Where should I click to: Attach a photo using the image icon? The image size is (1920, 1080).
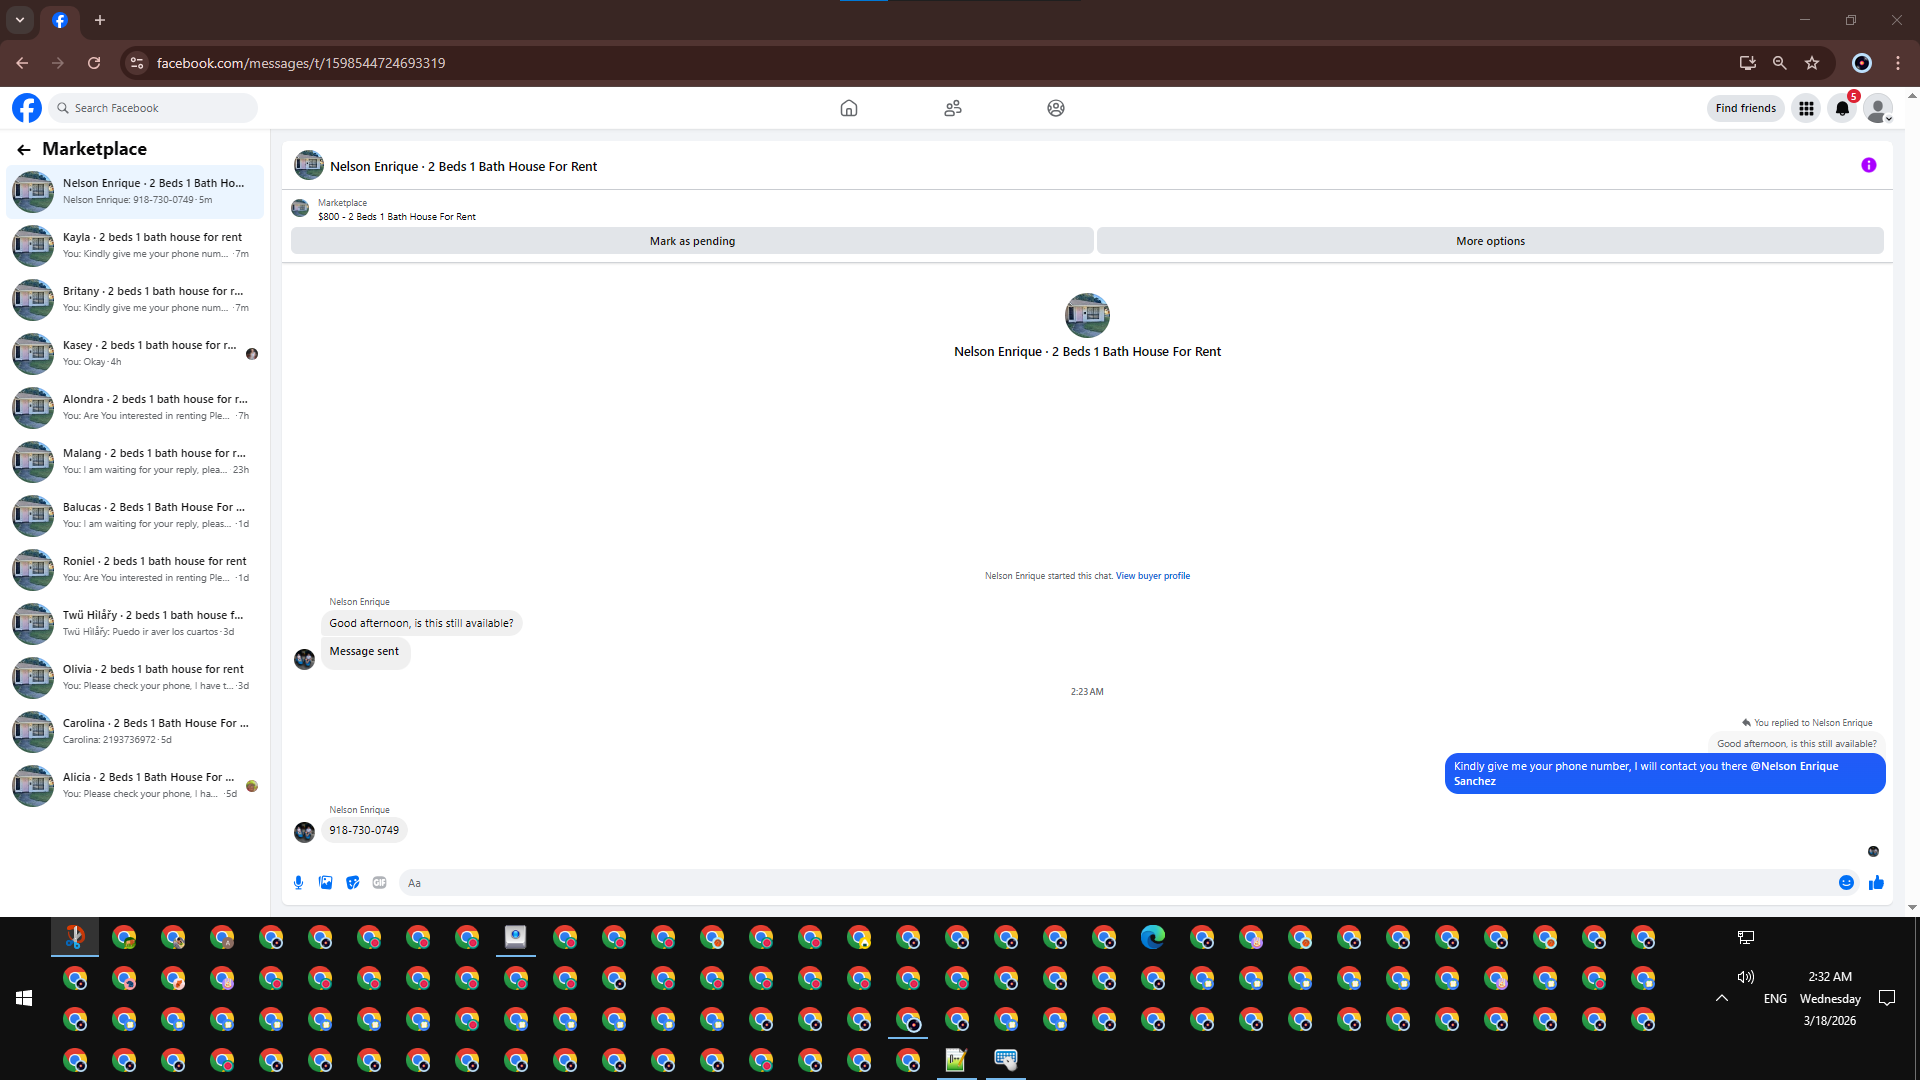coord(325,883)
